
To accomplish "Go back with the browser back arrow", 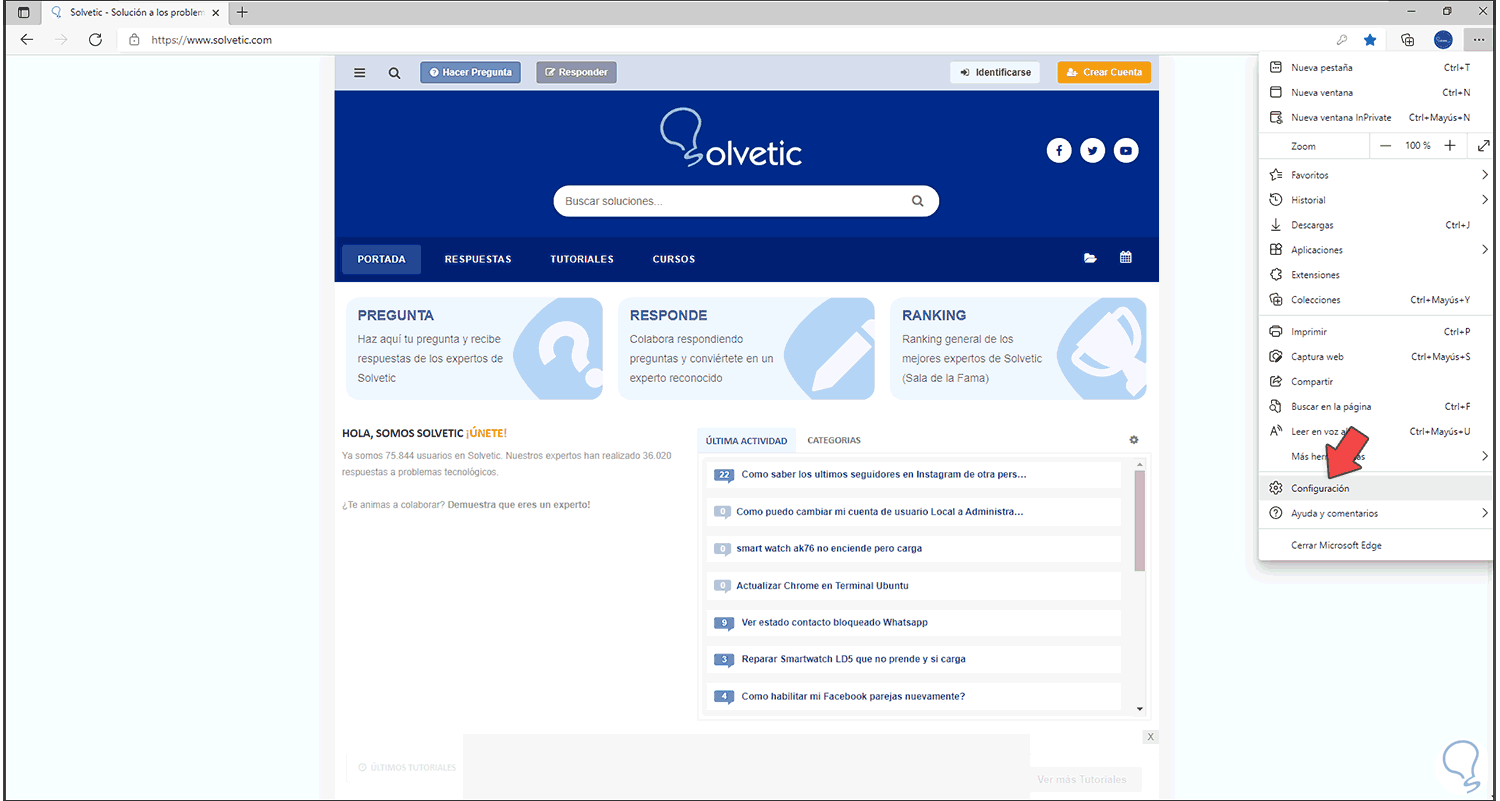I will (x=27, y=40).
